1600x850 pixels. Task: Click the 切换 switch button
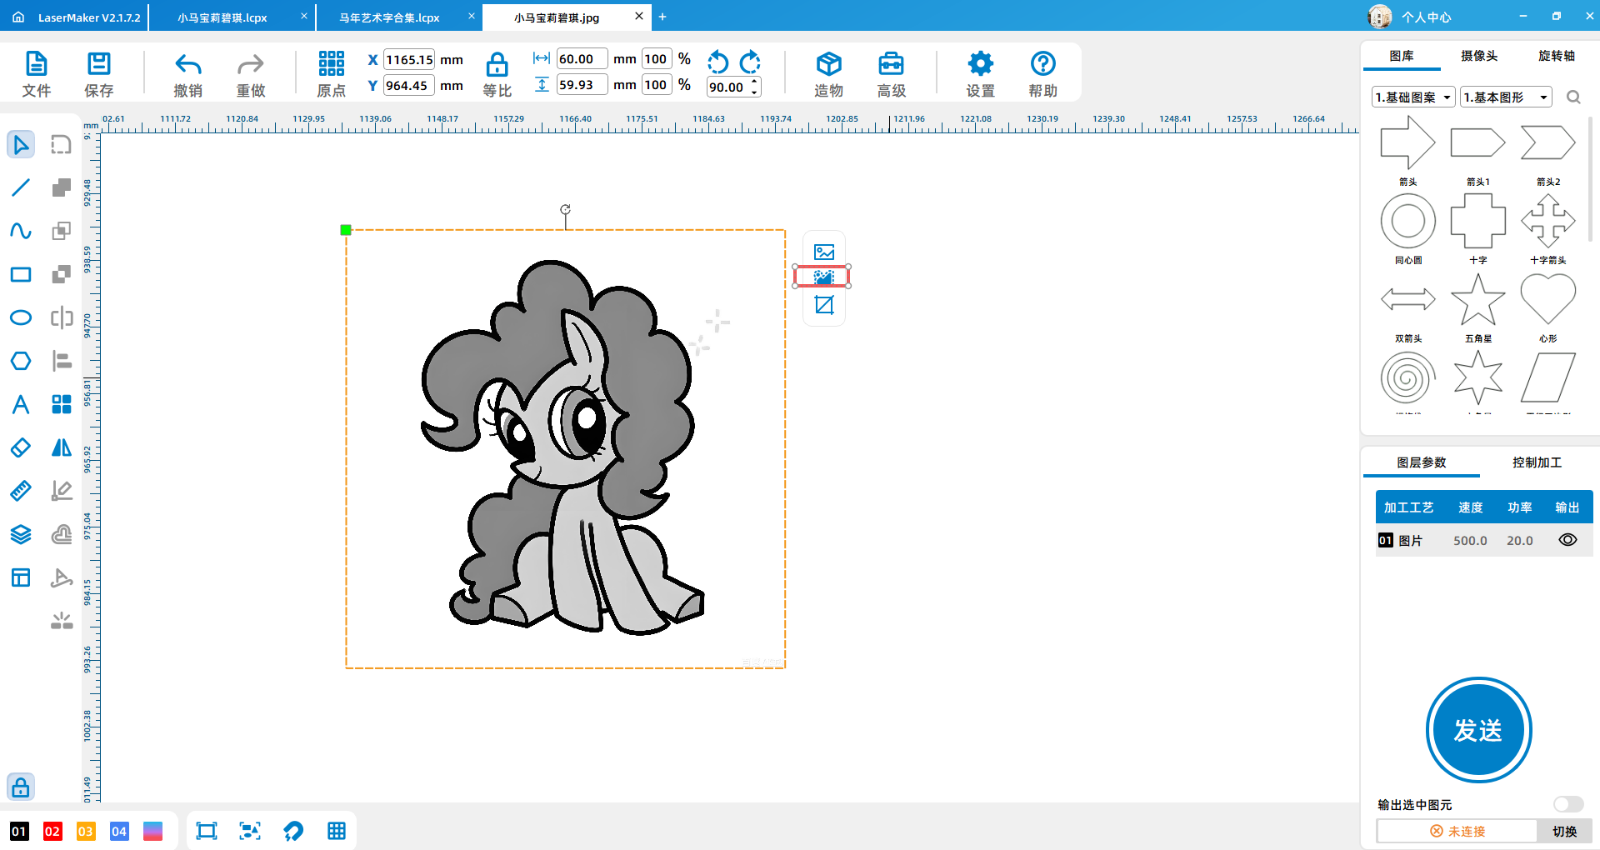coord(1564,831)
